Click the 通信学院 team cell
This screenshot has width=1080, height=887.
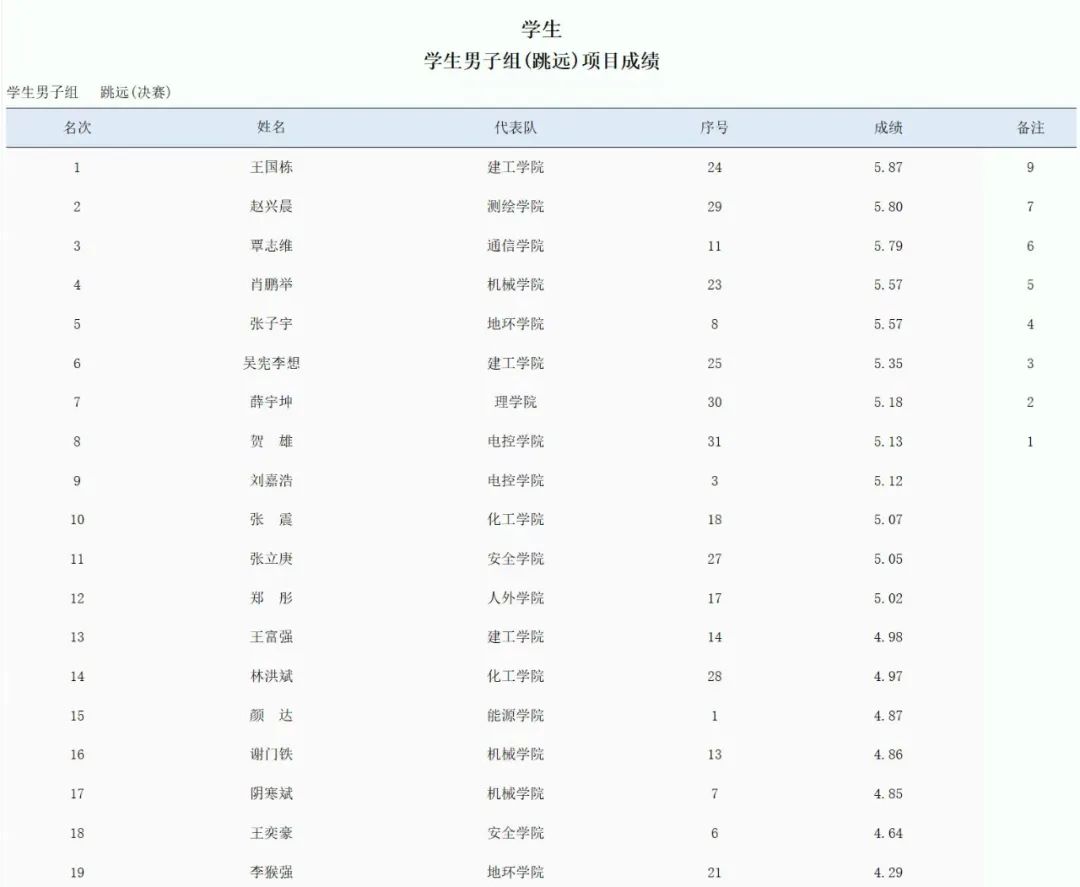point(515,246)
